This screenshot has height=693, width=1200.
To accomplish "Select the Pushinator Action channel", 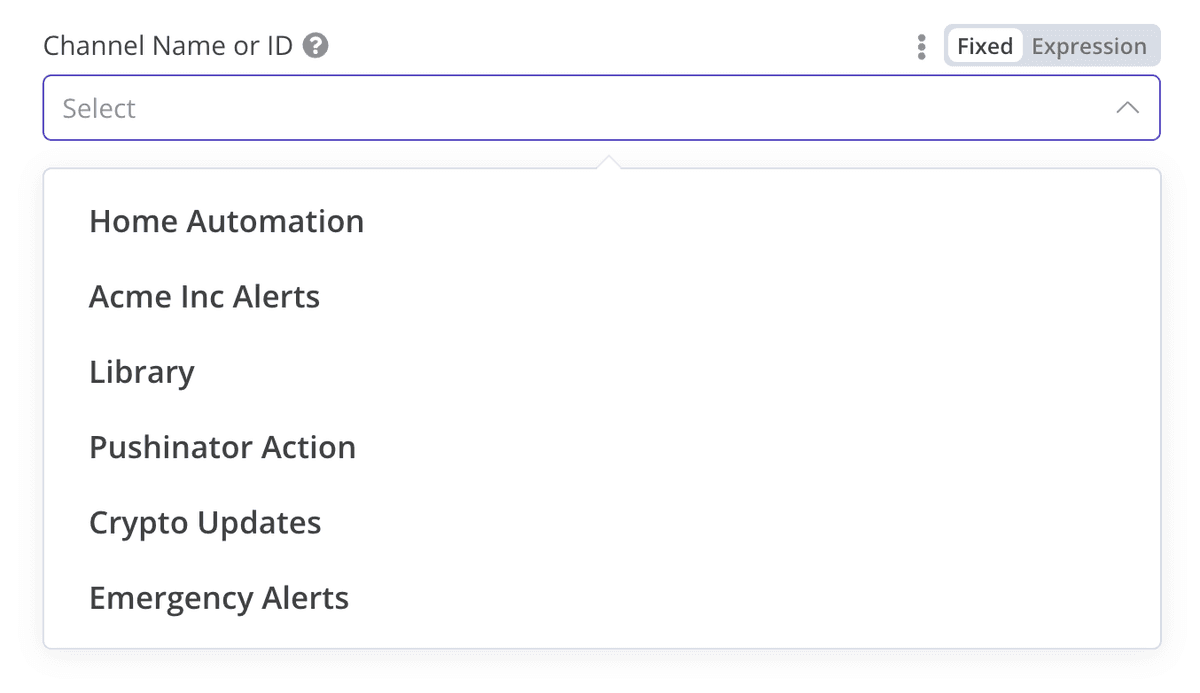I will [x=222, y=447].
